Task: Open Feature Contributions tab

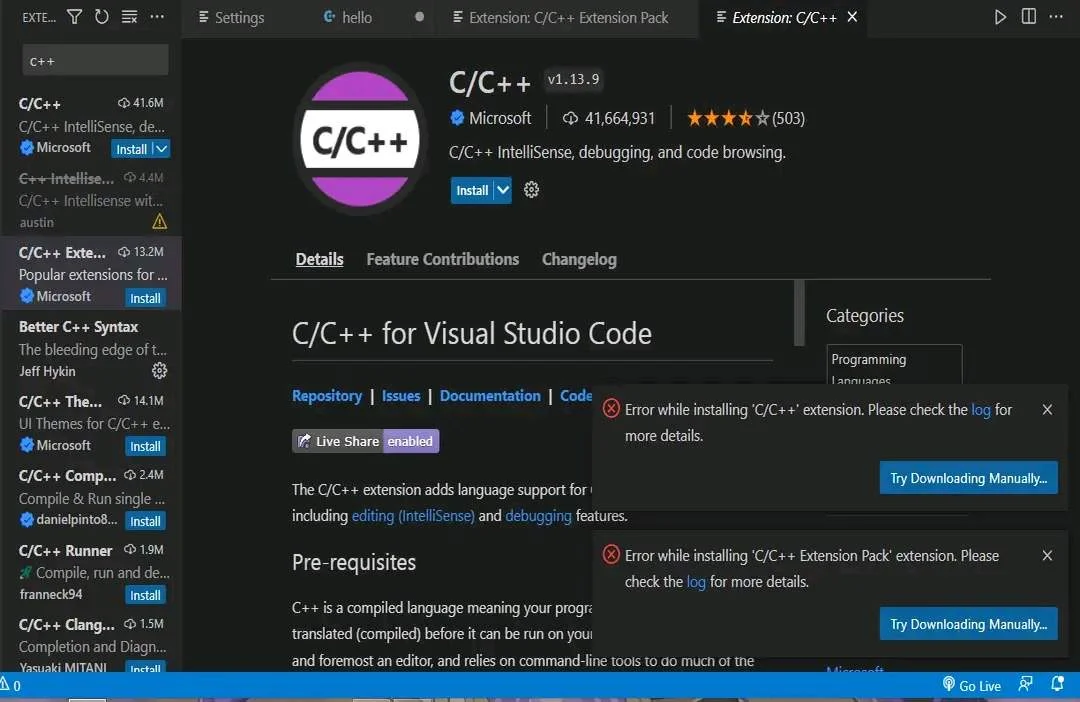Action: coord(443,259)
